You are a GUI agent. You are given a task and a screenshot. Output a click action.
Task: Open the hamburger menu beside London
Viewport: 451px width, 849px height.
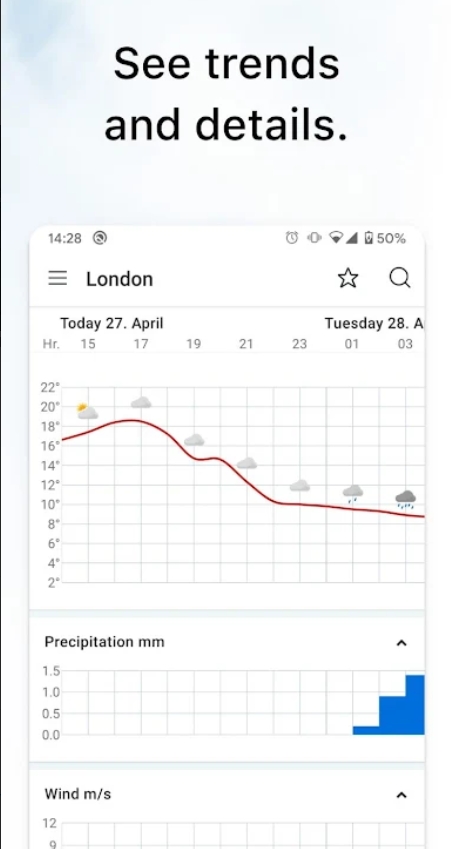point(58,278)
